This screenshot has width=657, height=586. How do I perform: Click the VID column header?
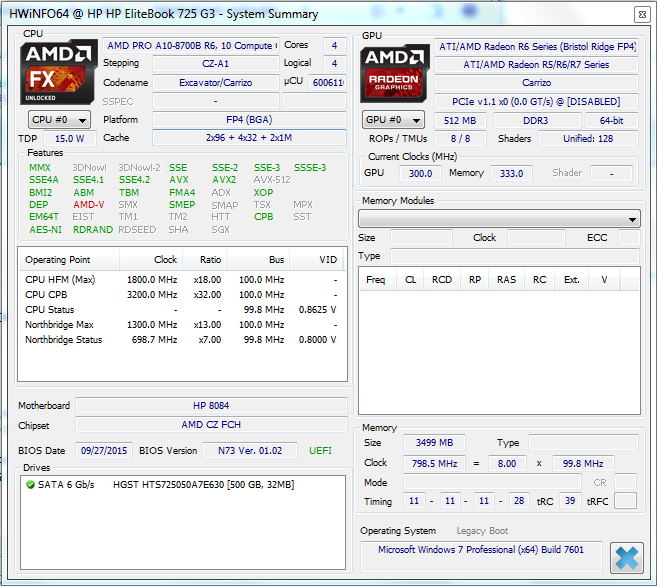click(316, 260)
